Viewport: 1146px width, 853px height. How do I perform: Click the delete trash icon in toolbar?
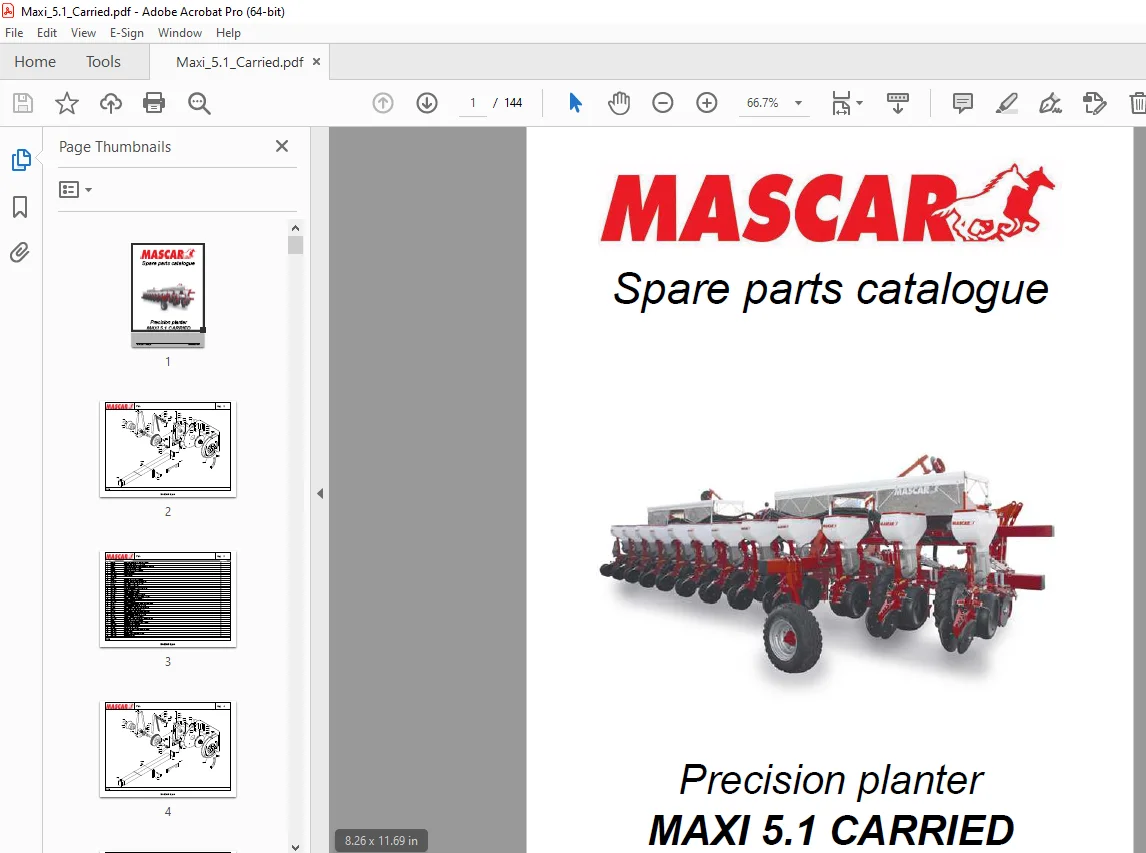point(1137,103)
